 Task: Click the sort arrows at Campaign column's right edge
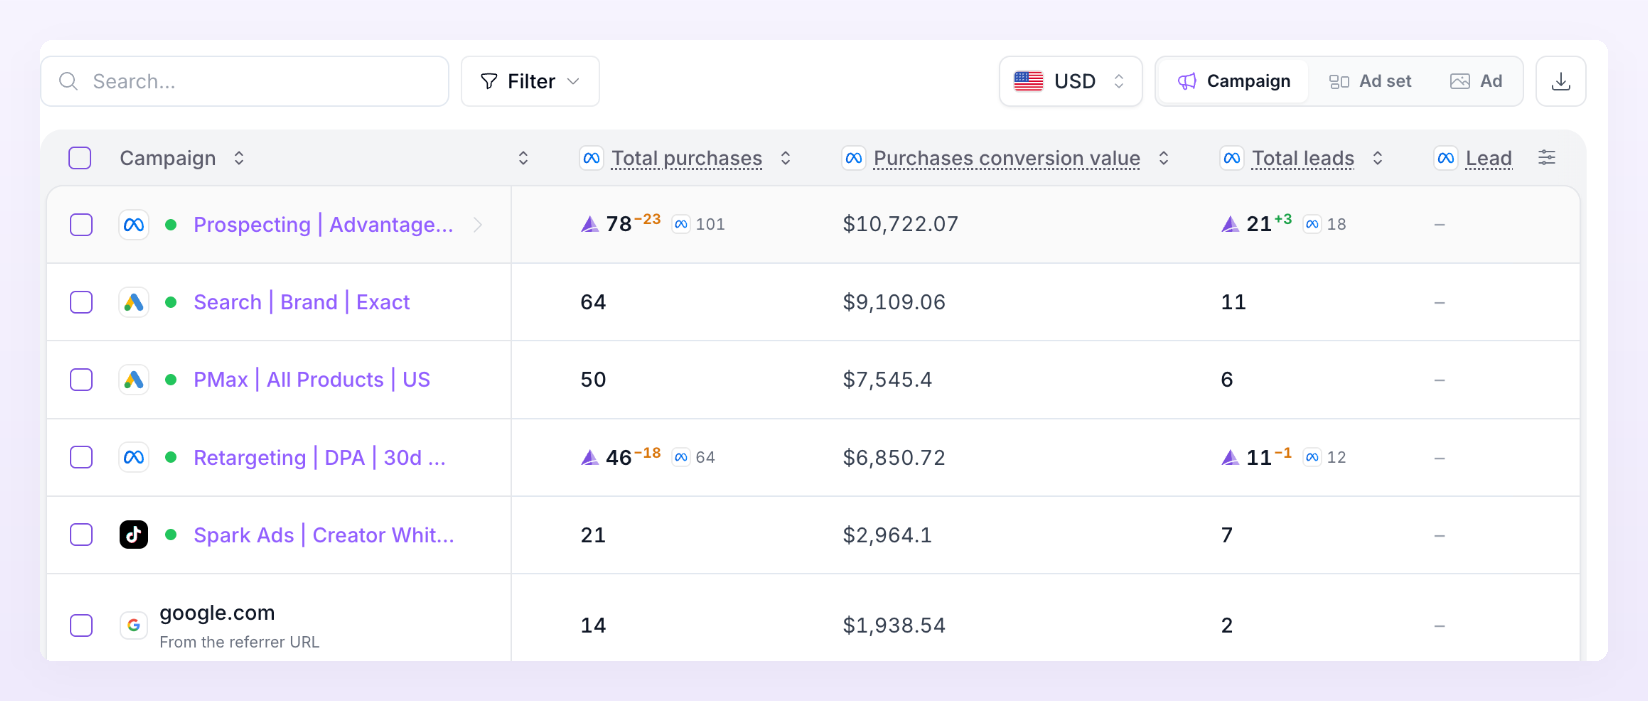523,158
